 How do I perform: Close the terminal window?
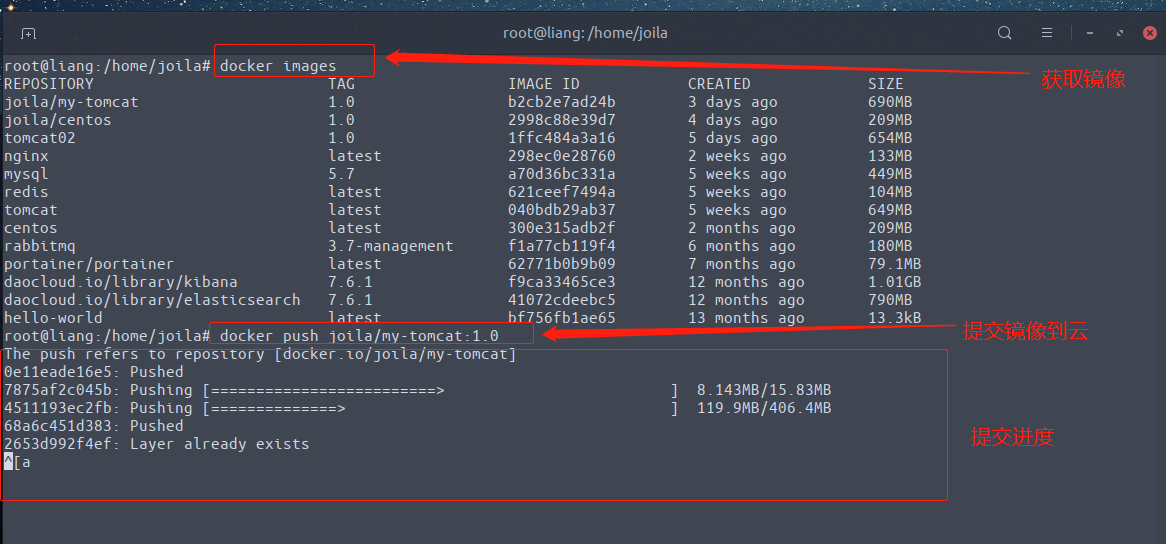click(1150, 33)
